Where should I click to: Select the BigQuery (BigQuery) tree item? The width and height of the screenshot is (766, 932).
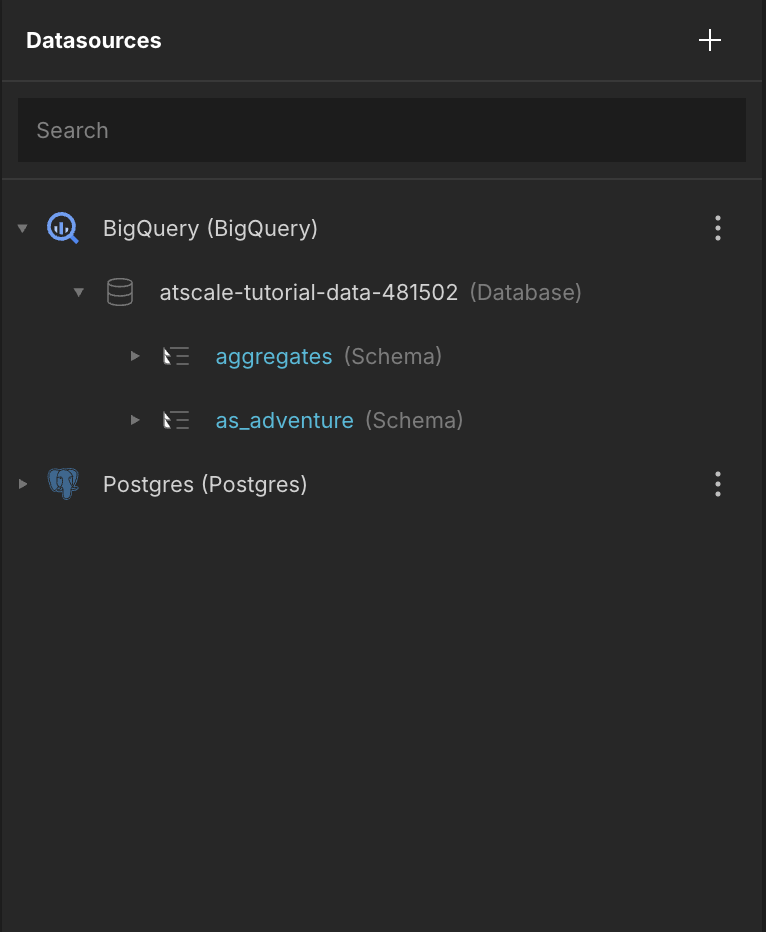click(210, 228)
